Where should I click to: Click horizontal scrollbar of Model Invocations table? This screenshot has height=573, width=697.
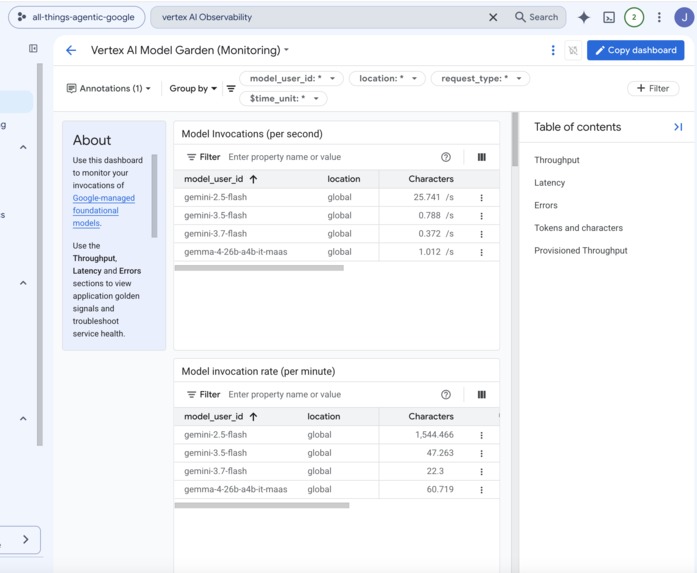pos(259,268)
